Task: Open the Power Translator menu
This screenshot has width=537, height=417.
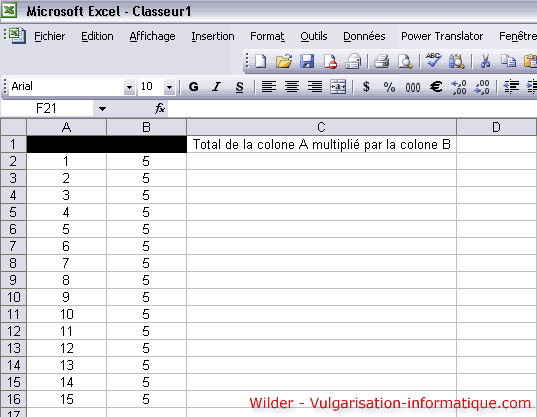Action: (x=442, y=36)
